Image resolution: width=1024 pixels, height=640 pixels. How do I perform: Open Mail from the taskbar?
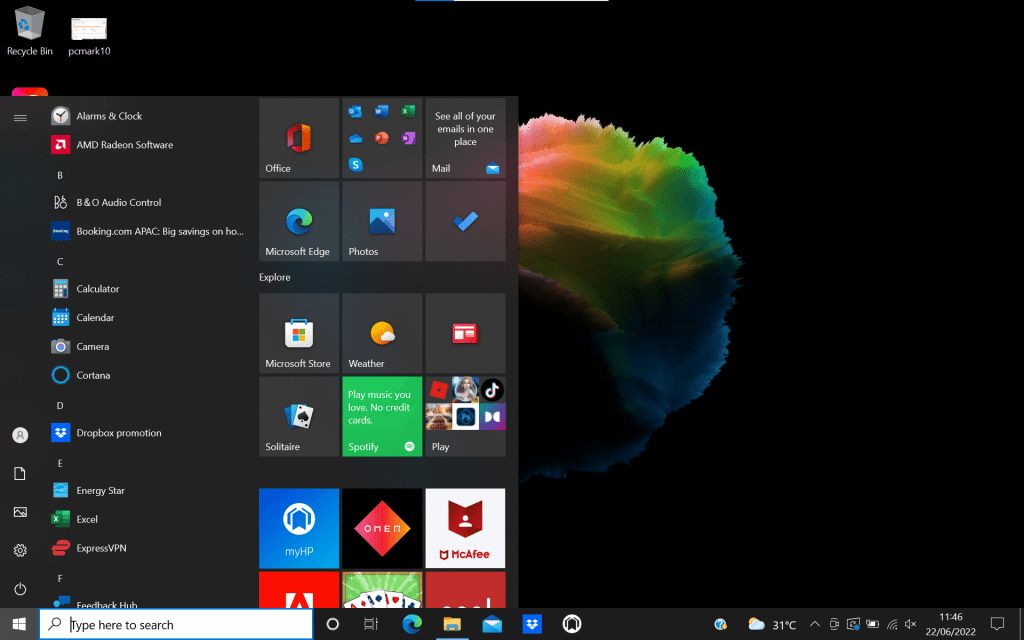pyautogui.click(x=492, y=624)
